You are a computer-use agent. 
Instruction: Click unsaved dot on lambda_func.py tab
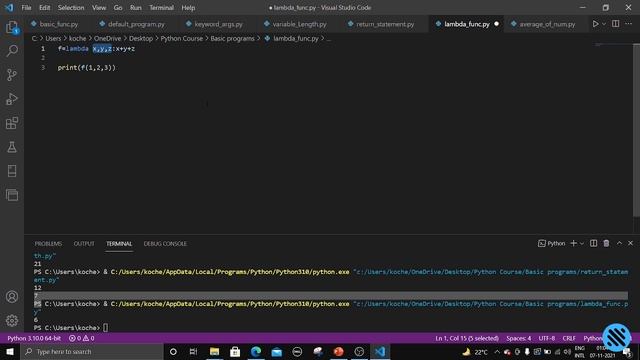pos(496,24)
